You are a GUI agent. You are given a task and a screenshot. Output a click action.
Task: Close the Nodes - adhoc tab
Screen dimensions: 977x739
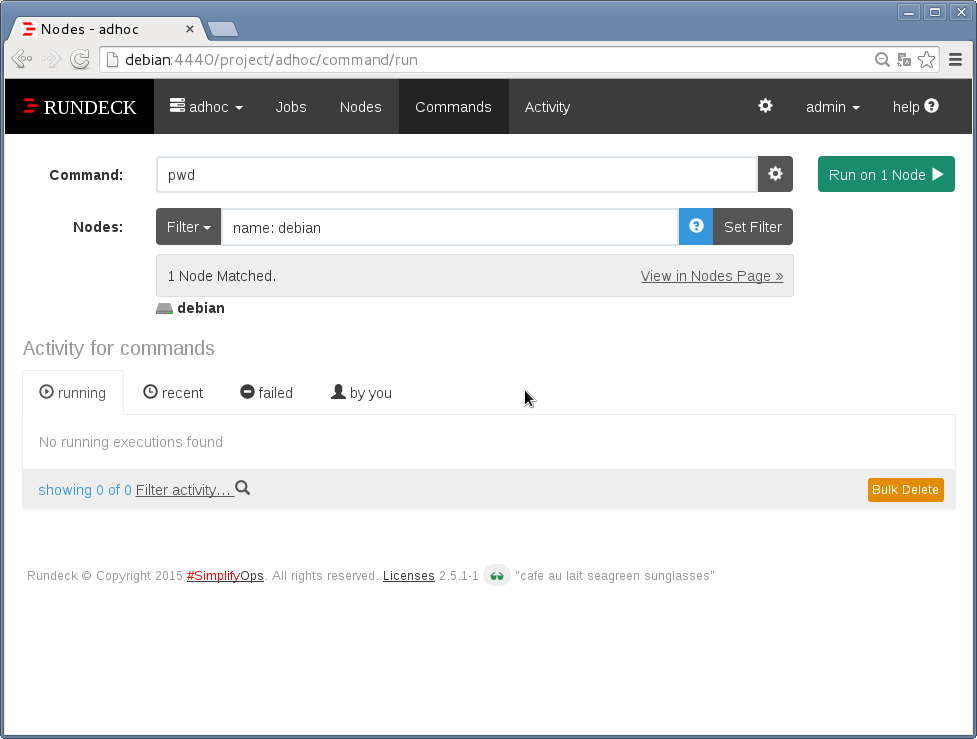(x=190, y=29)
